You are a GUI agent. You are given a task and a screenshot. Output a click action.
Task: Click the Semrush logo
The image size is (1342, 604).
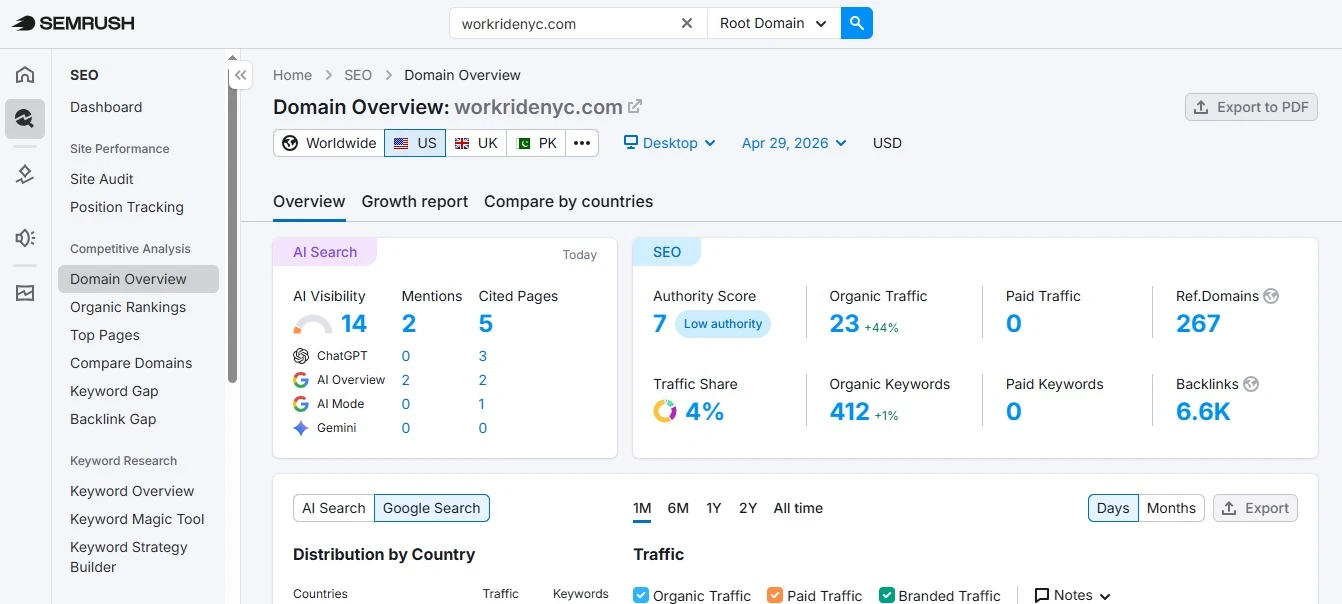(73, 23)
